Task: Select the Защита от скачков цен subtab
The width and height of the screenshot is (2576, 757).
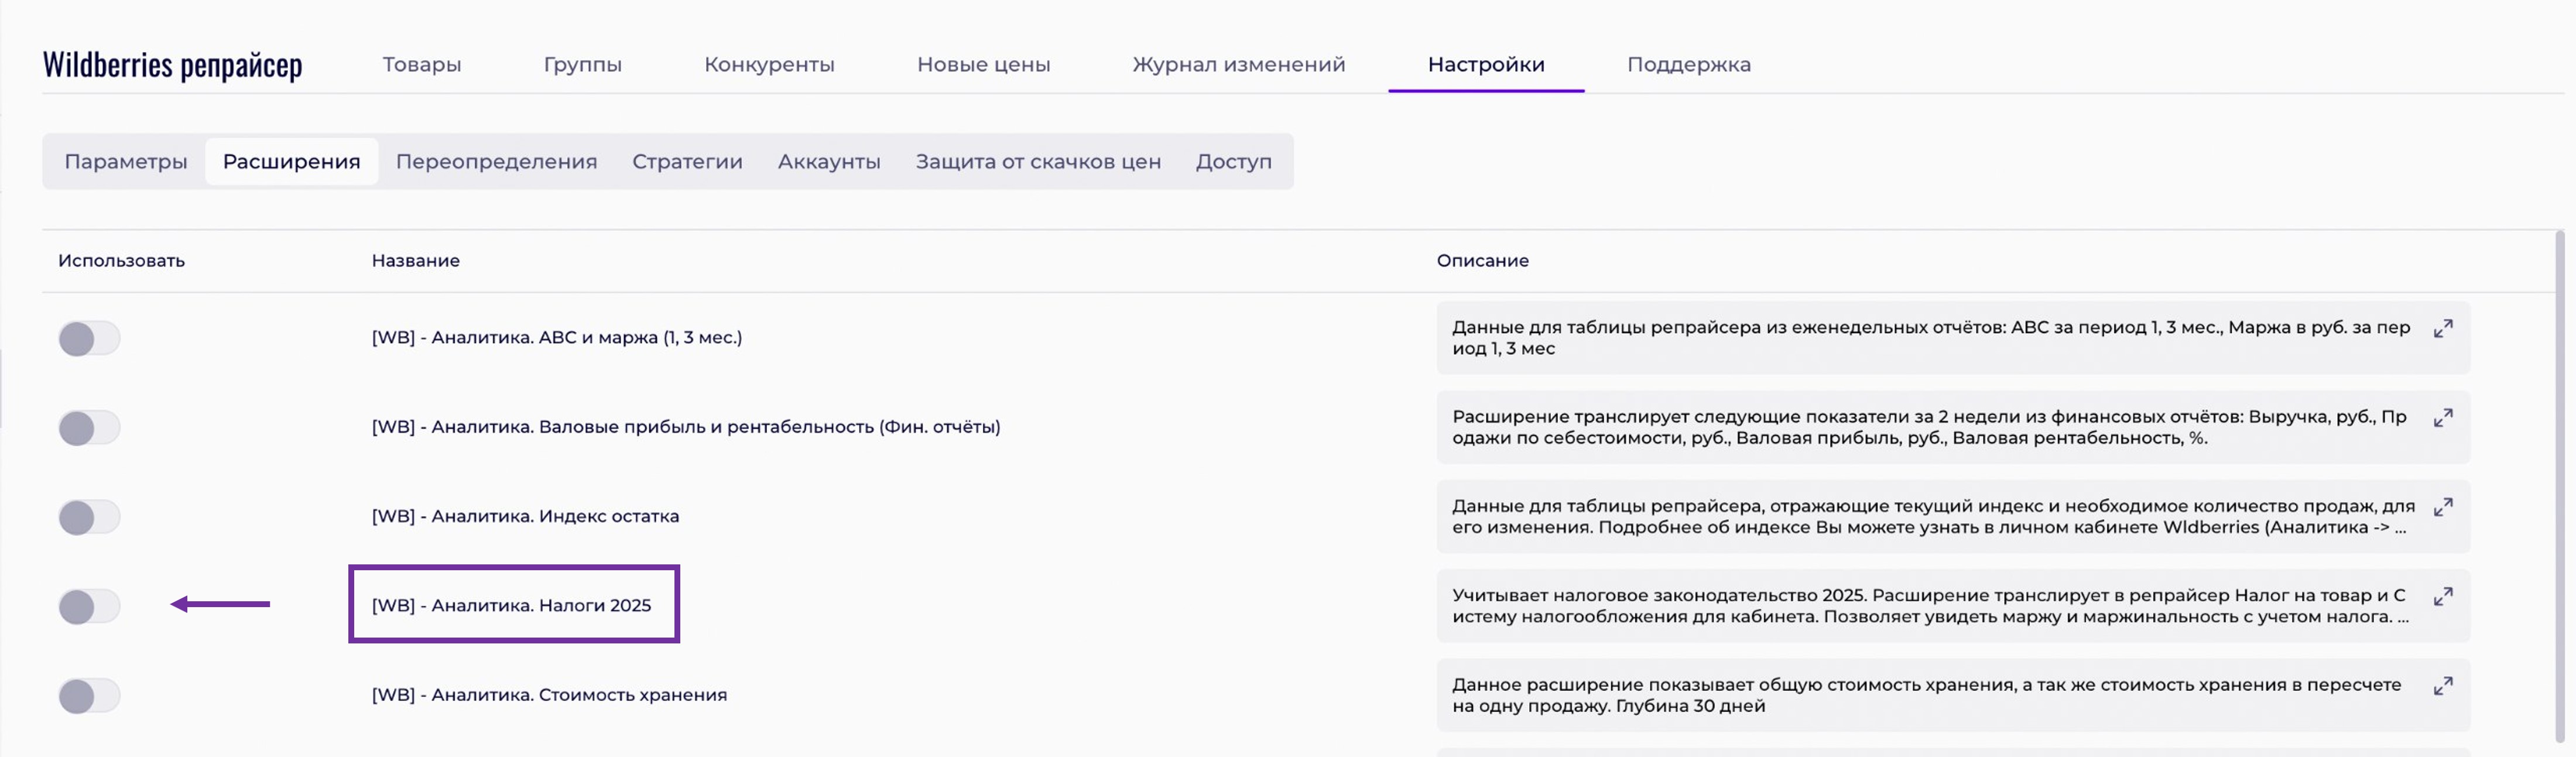Action: tap(1037, 161)
